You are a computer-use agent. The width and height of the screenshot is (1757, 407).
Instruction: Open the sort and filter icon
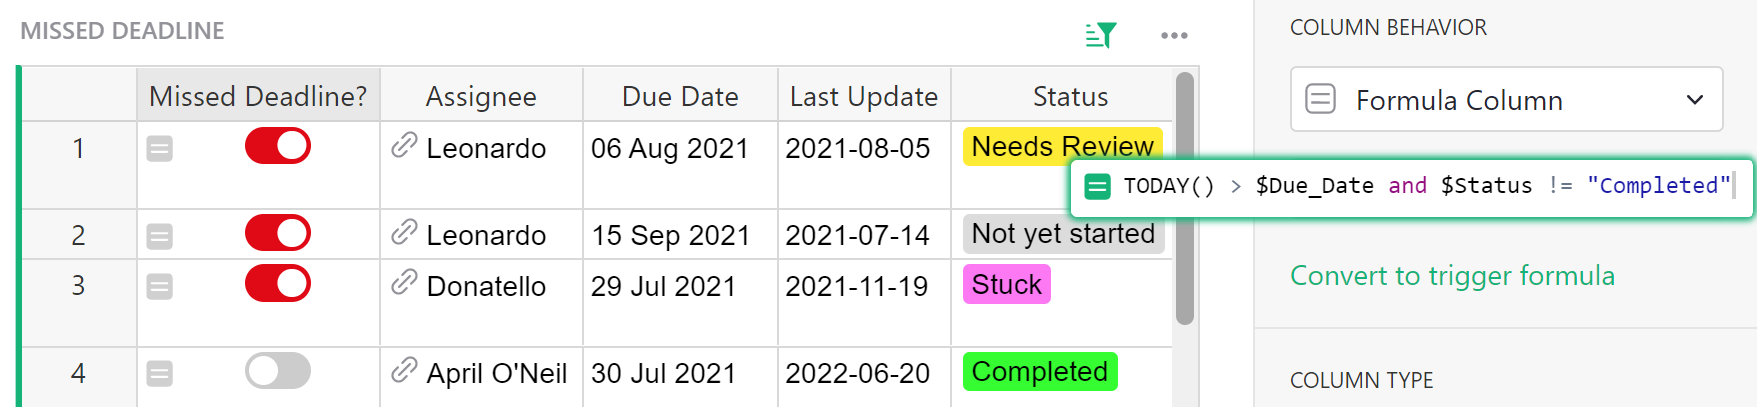[x=1100, y=35]
